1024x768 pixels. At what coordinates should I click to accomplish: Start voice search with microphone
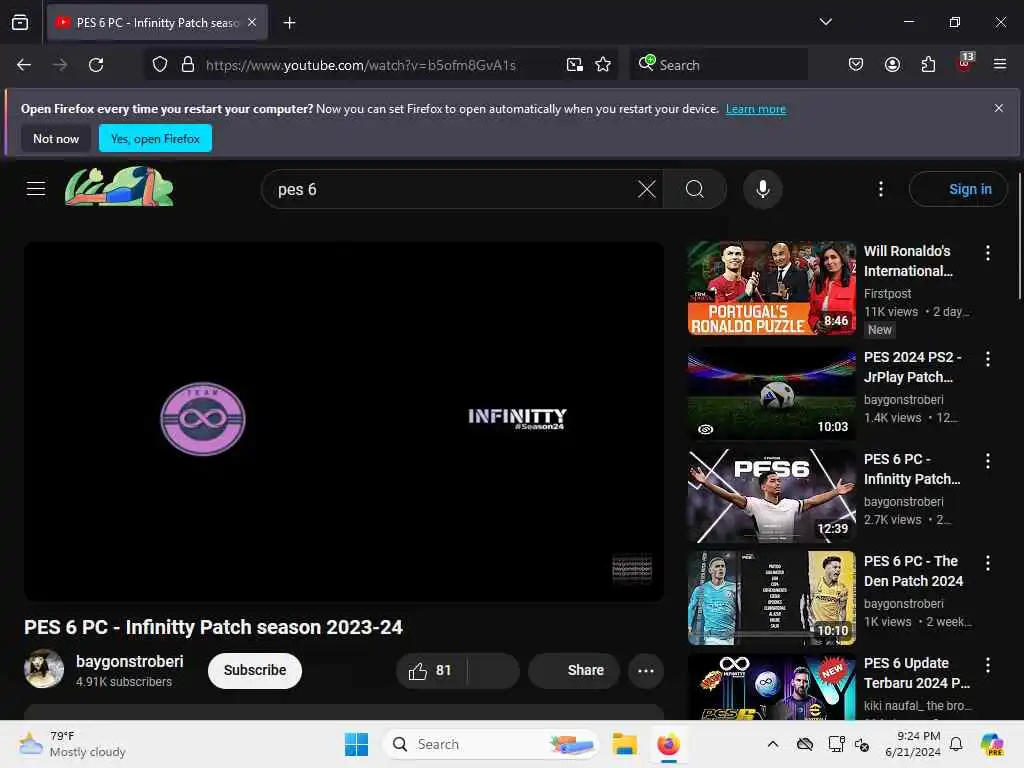pos(762,189)
